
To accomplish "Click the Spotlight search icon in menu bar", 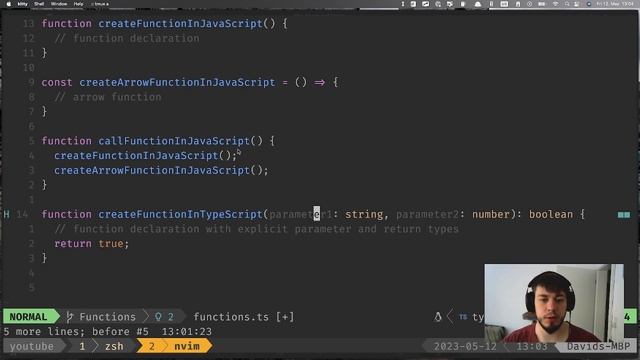I will 567,4.
